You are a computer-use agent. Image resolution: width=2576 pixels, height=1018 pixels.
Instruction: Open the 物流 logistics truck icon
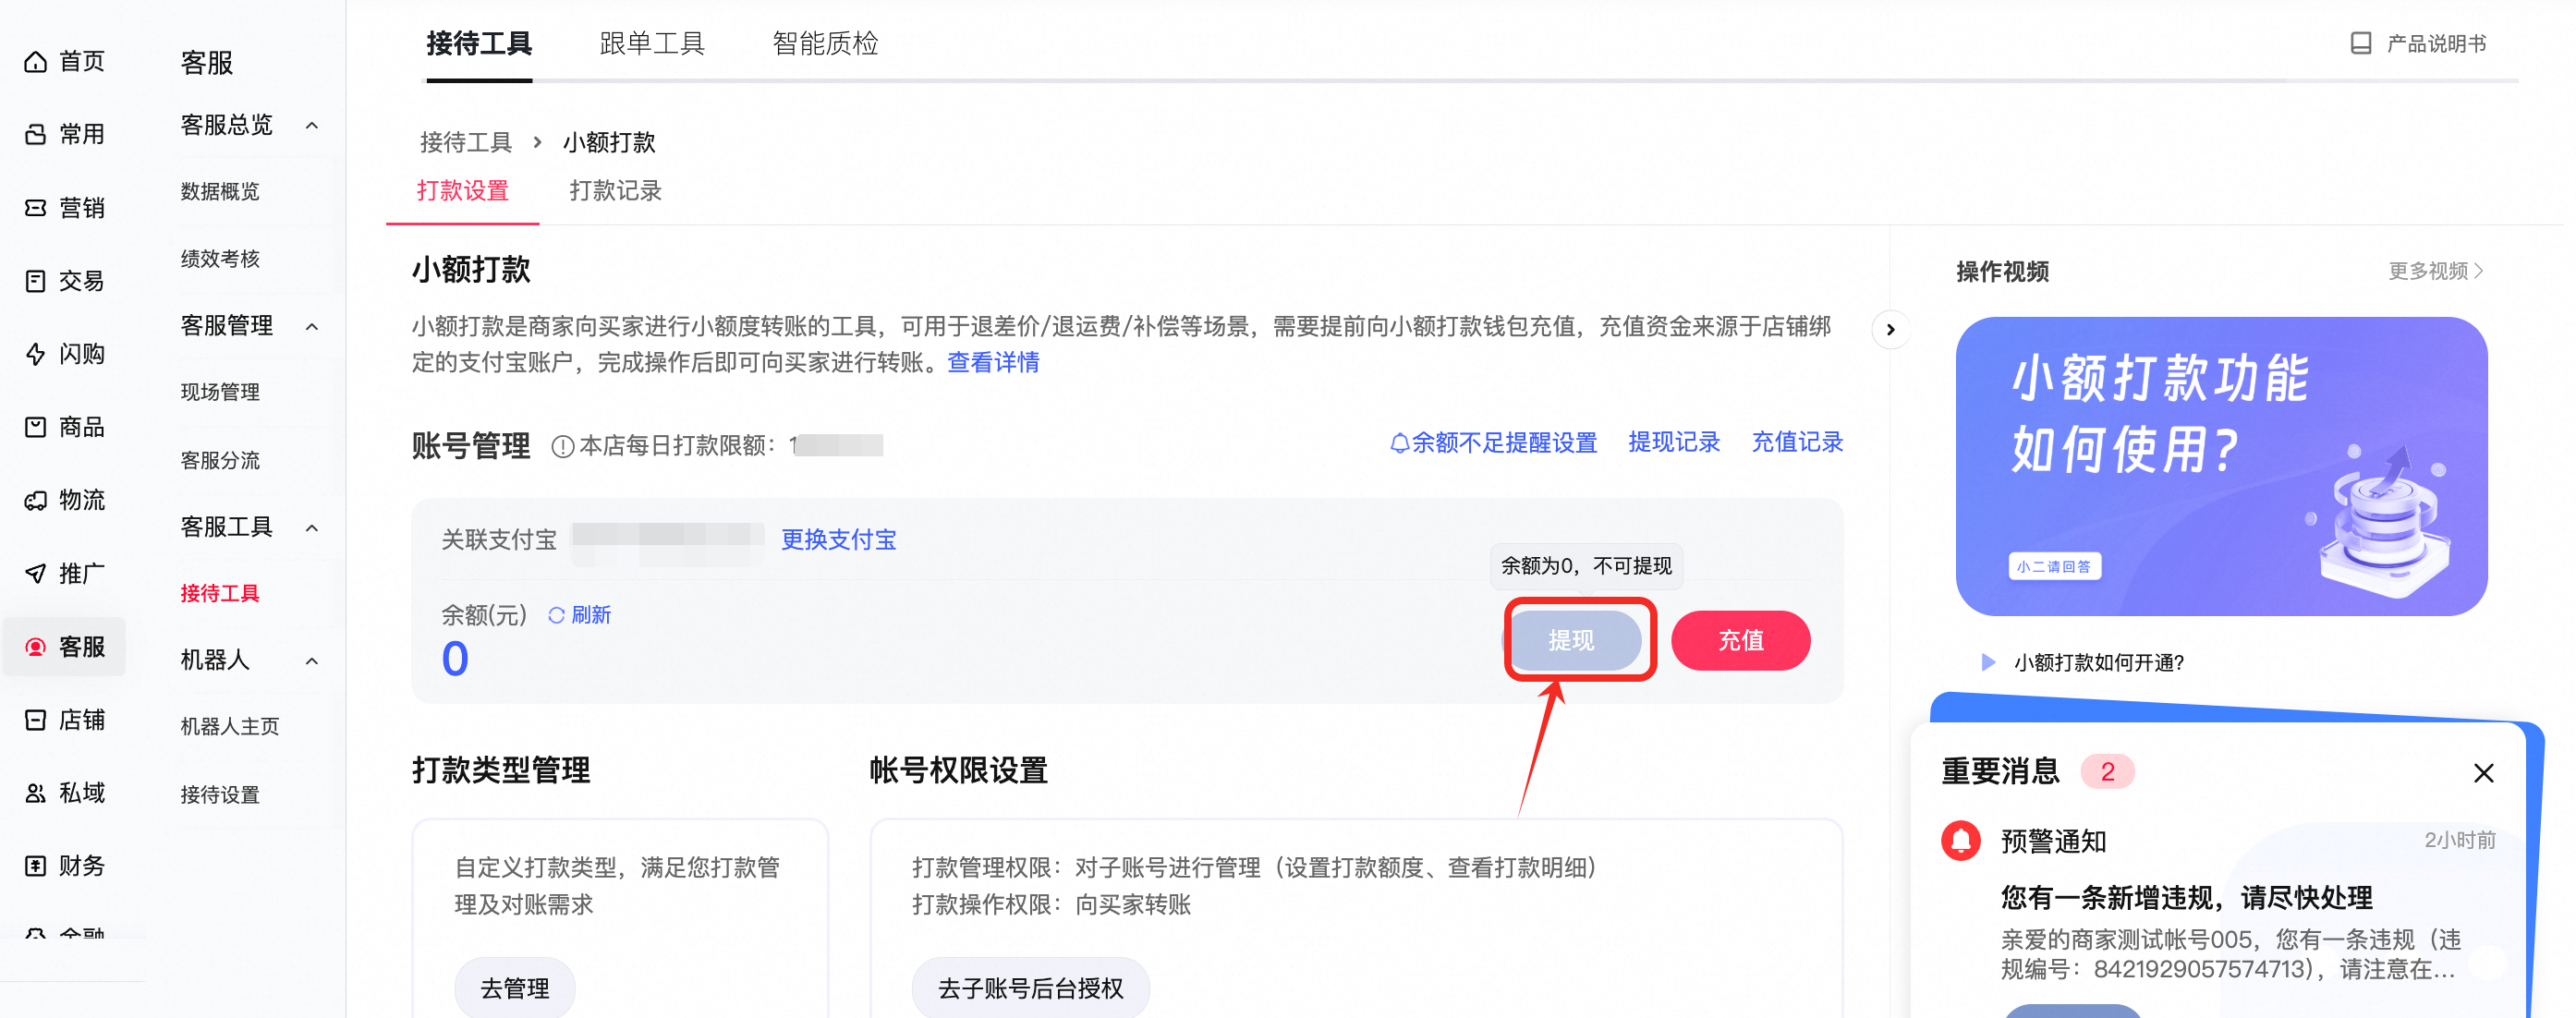pos(35,500)
